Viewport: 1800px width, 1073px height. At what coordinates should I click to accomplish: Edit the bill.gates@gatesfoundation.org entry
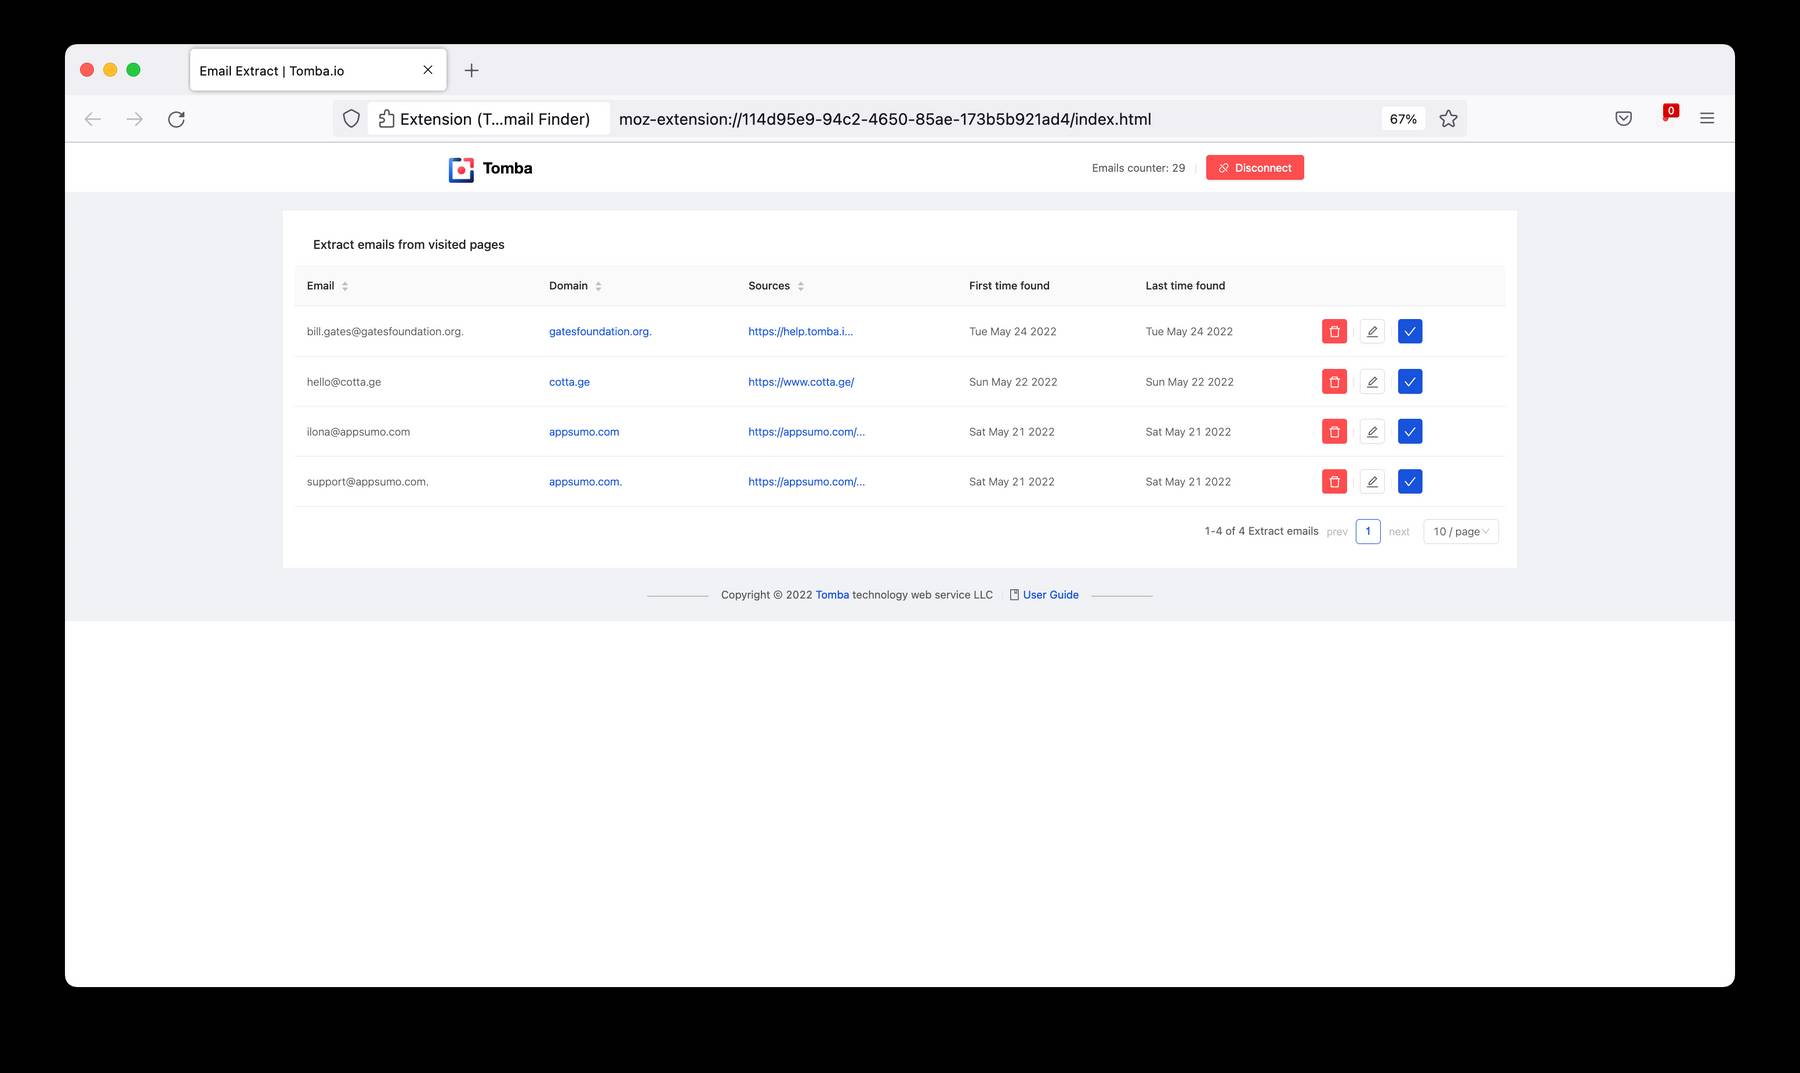pos(1372,331)
